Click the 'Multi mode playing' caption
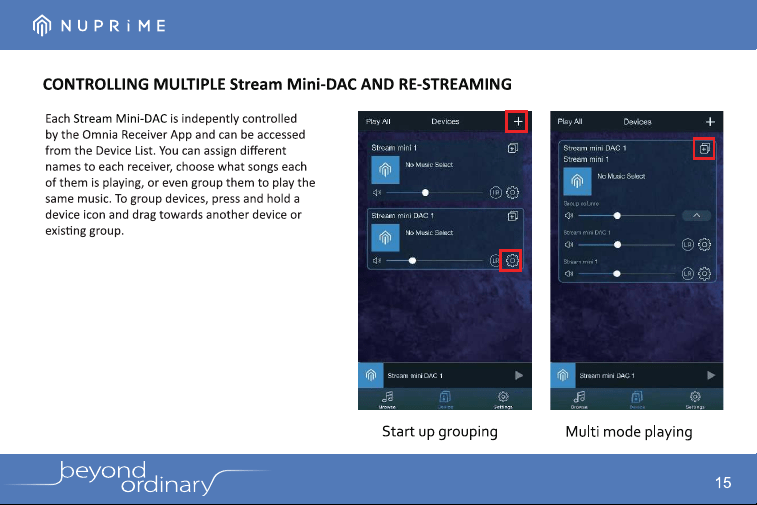Screen dimensions: 757x505 click(x=629, y=432)
